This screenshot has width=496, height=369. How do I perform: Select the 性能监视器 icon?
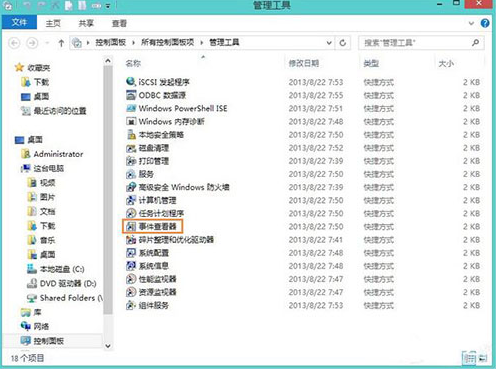coord(131,279)
